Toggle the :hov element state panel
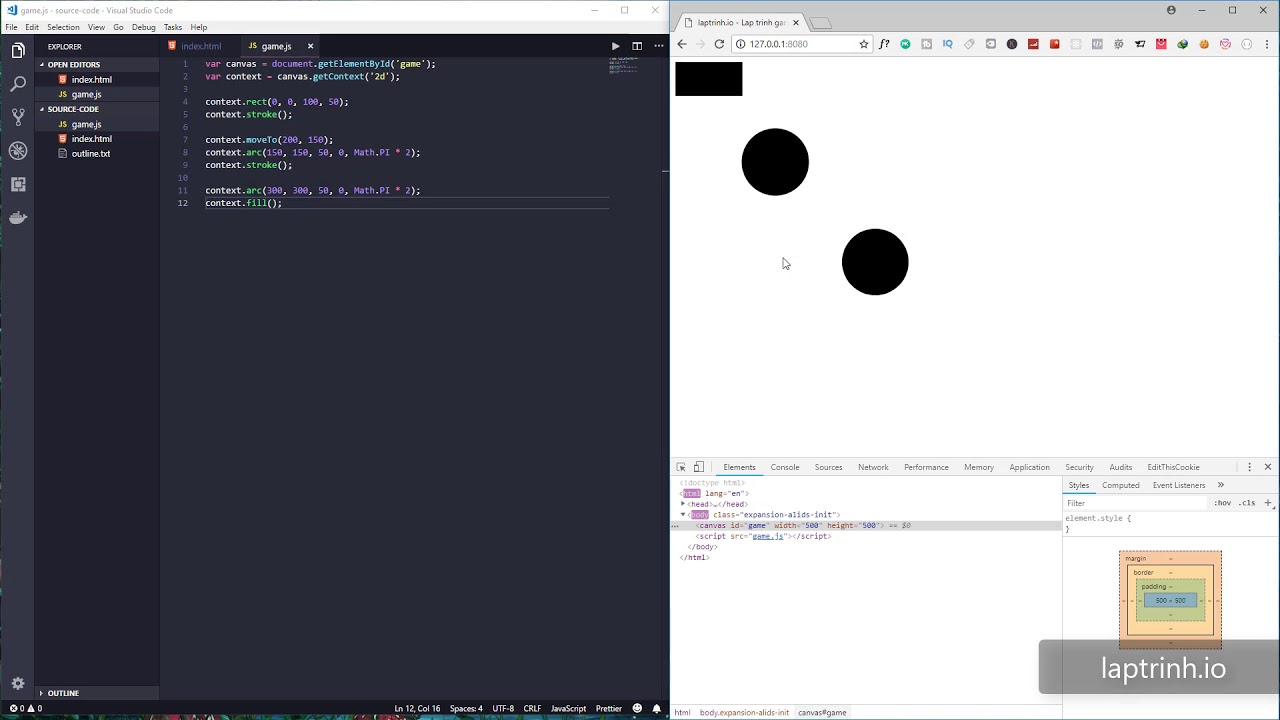The height and width of the screenshot is (720, 1280). 1222,503
